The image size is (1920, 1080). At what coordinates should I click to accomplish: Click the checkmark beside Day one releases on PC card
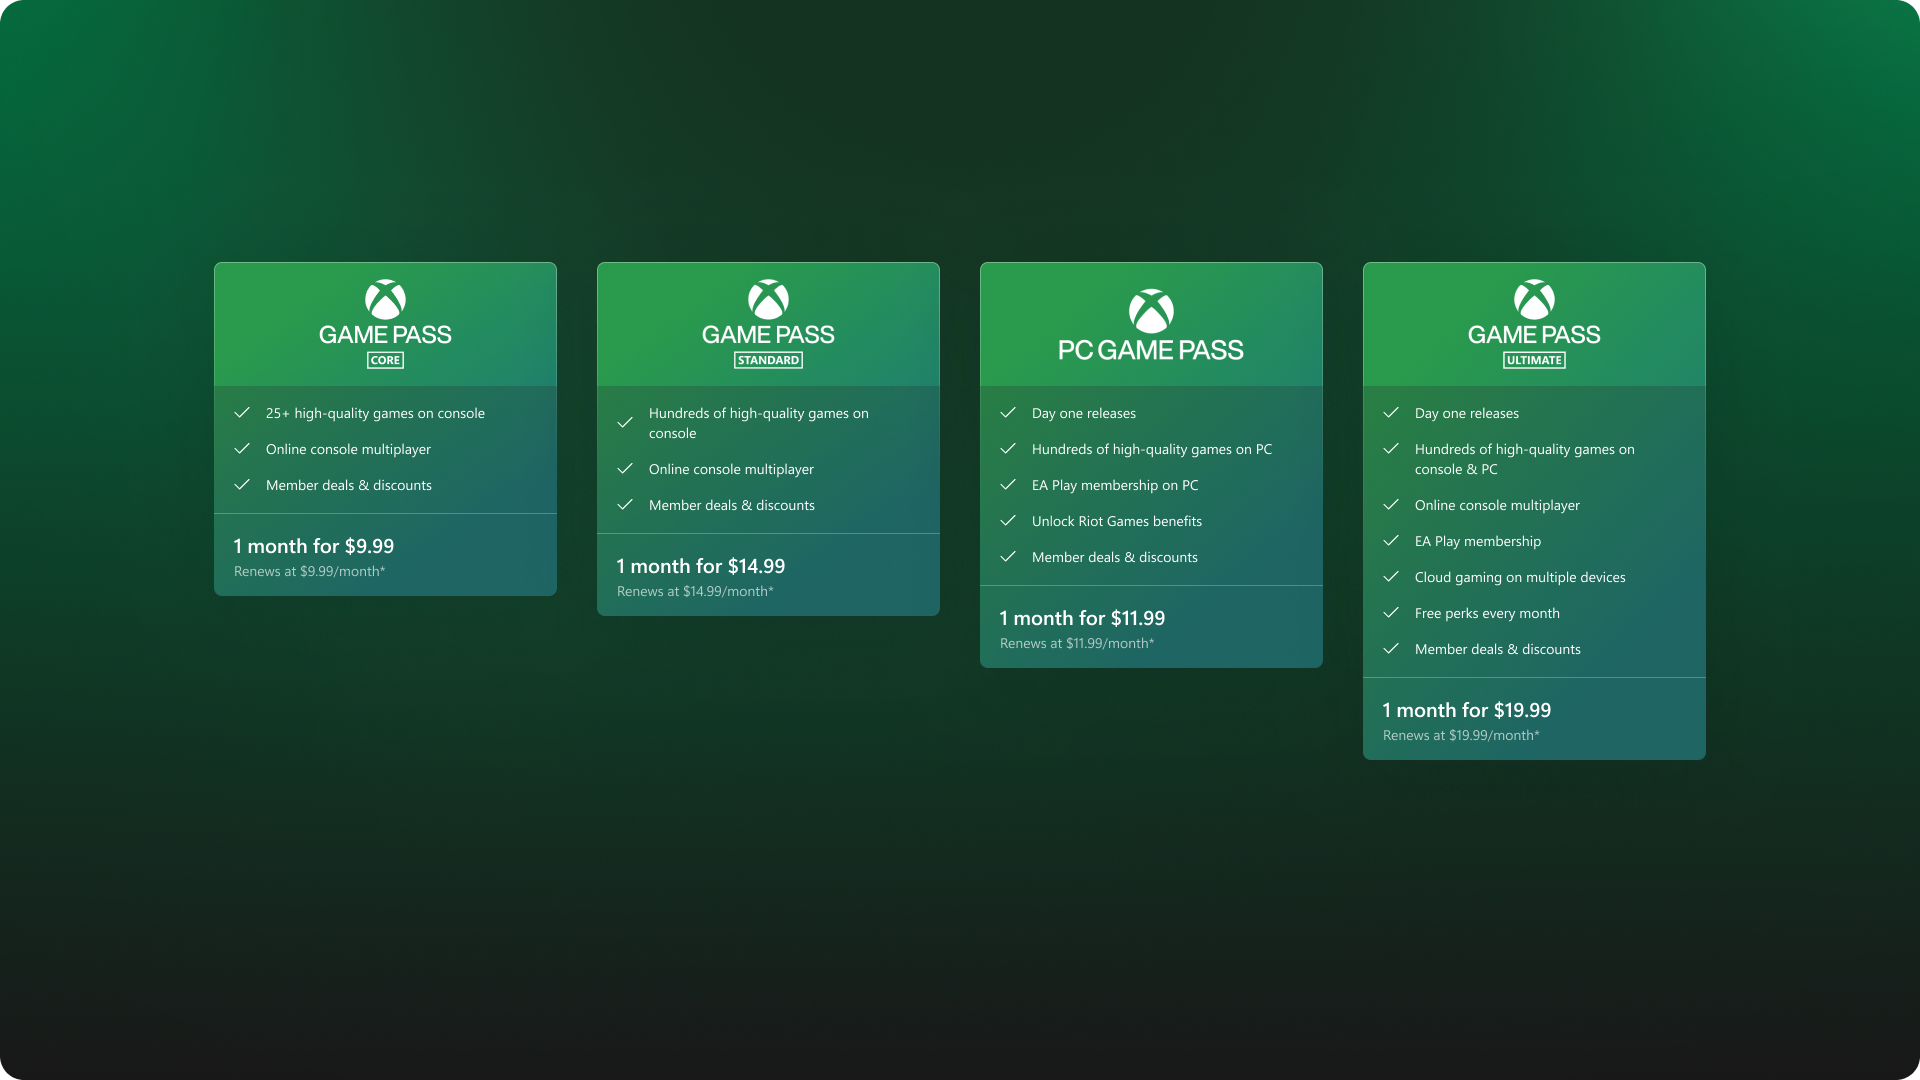pos(1008,412)
